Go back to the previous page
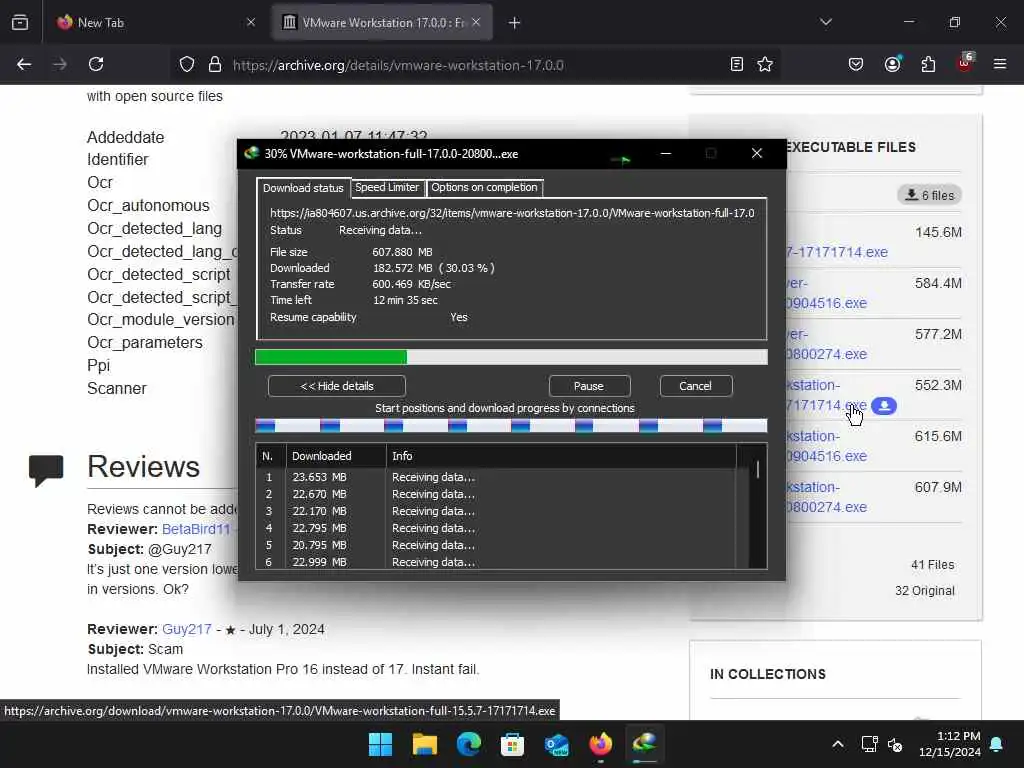The width and height of the screenshot is (1024, 768). click(x=24, y=65)
